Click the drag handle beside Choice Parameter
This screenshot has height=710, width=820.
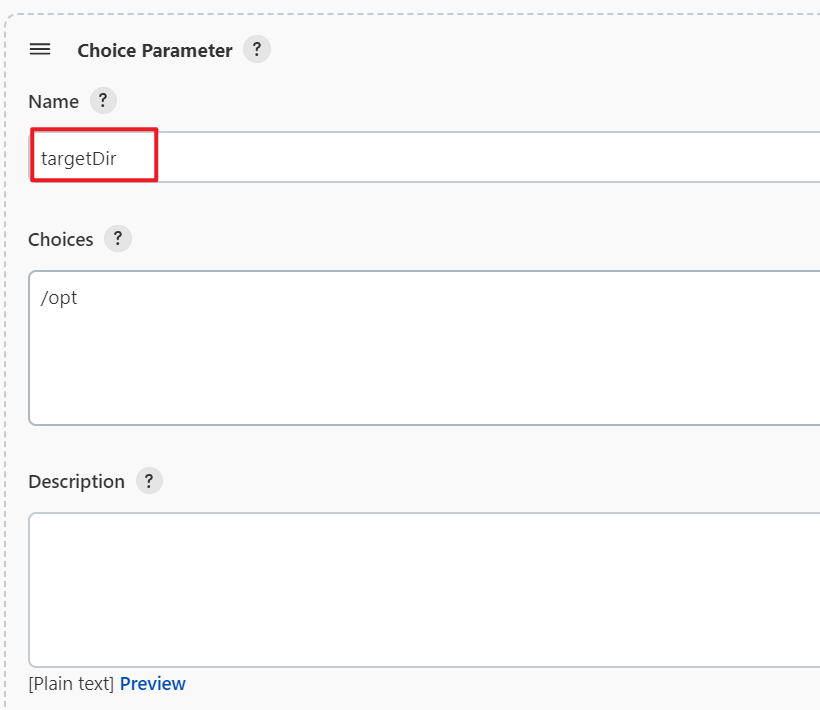[x=40, y=50]
